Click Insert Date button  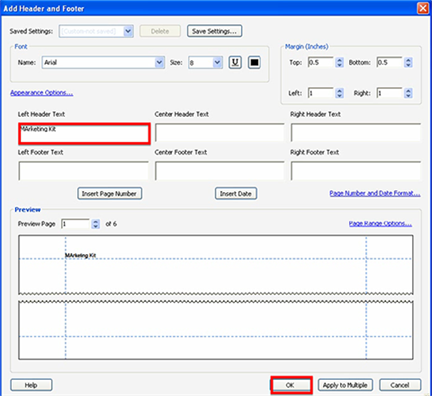tap(236, 194)
